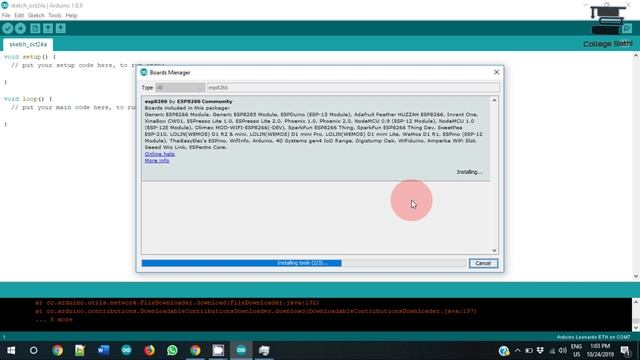Open the Sketch menu
640x360 pixels.
(36, 15)
